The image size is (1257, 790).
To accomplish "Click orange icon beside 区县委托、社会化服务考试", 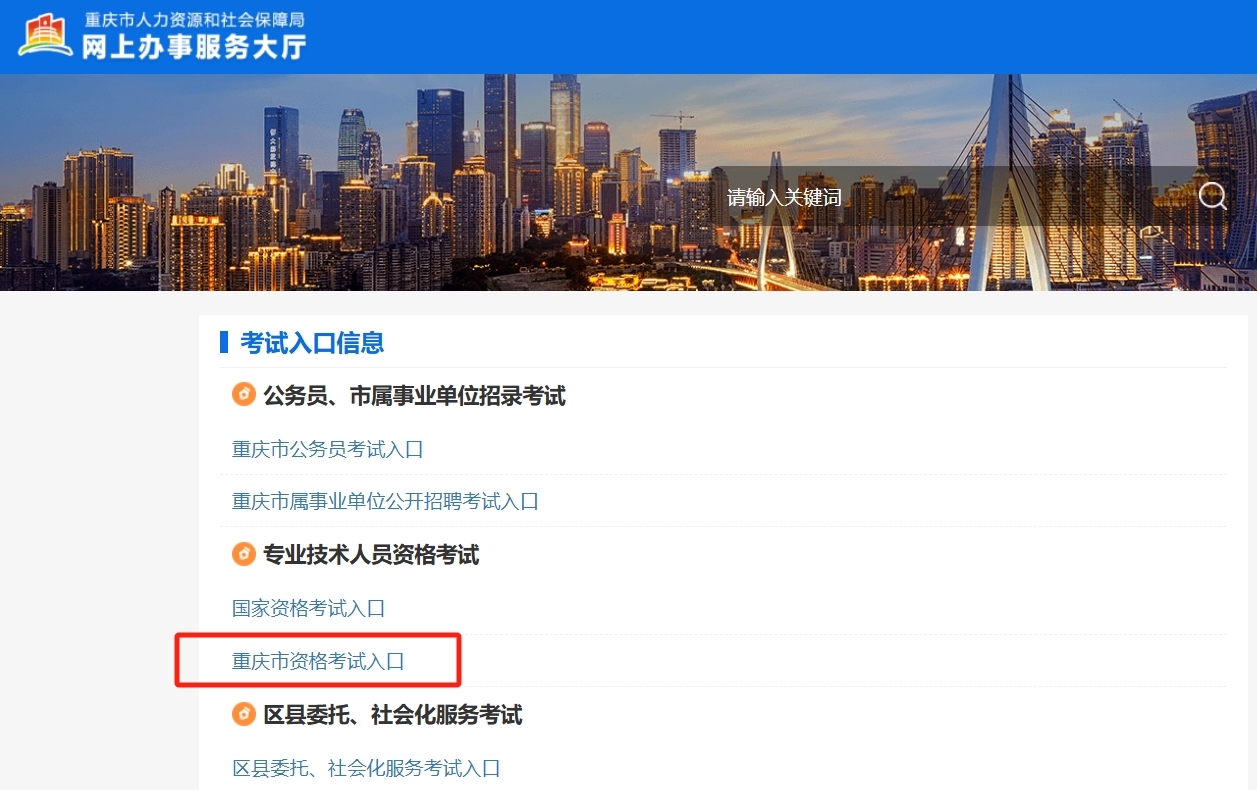I will tap(243, 714).
